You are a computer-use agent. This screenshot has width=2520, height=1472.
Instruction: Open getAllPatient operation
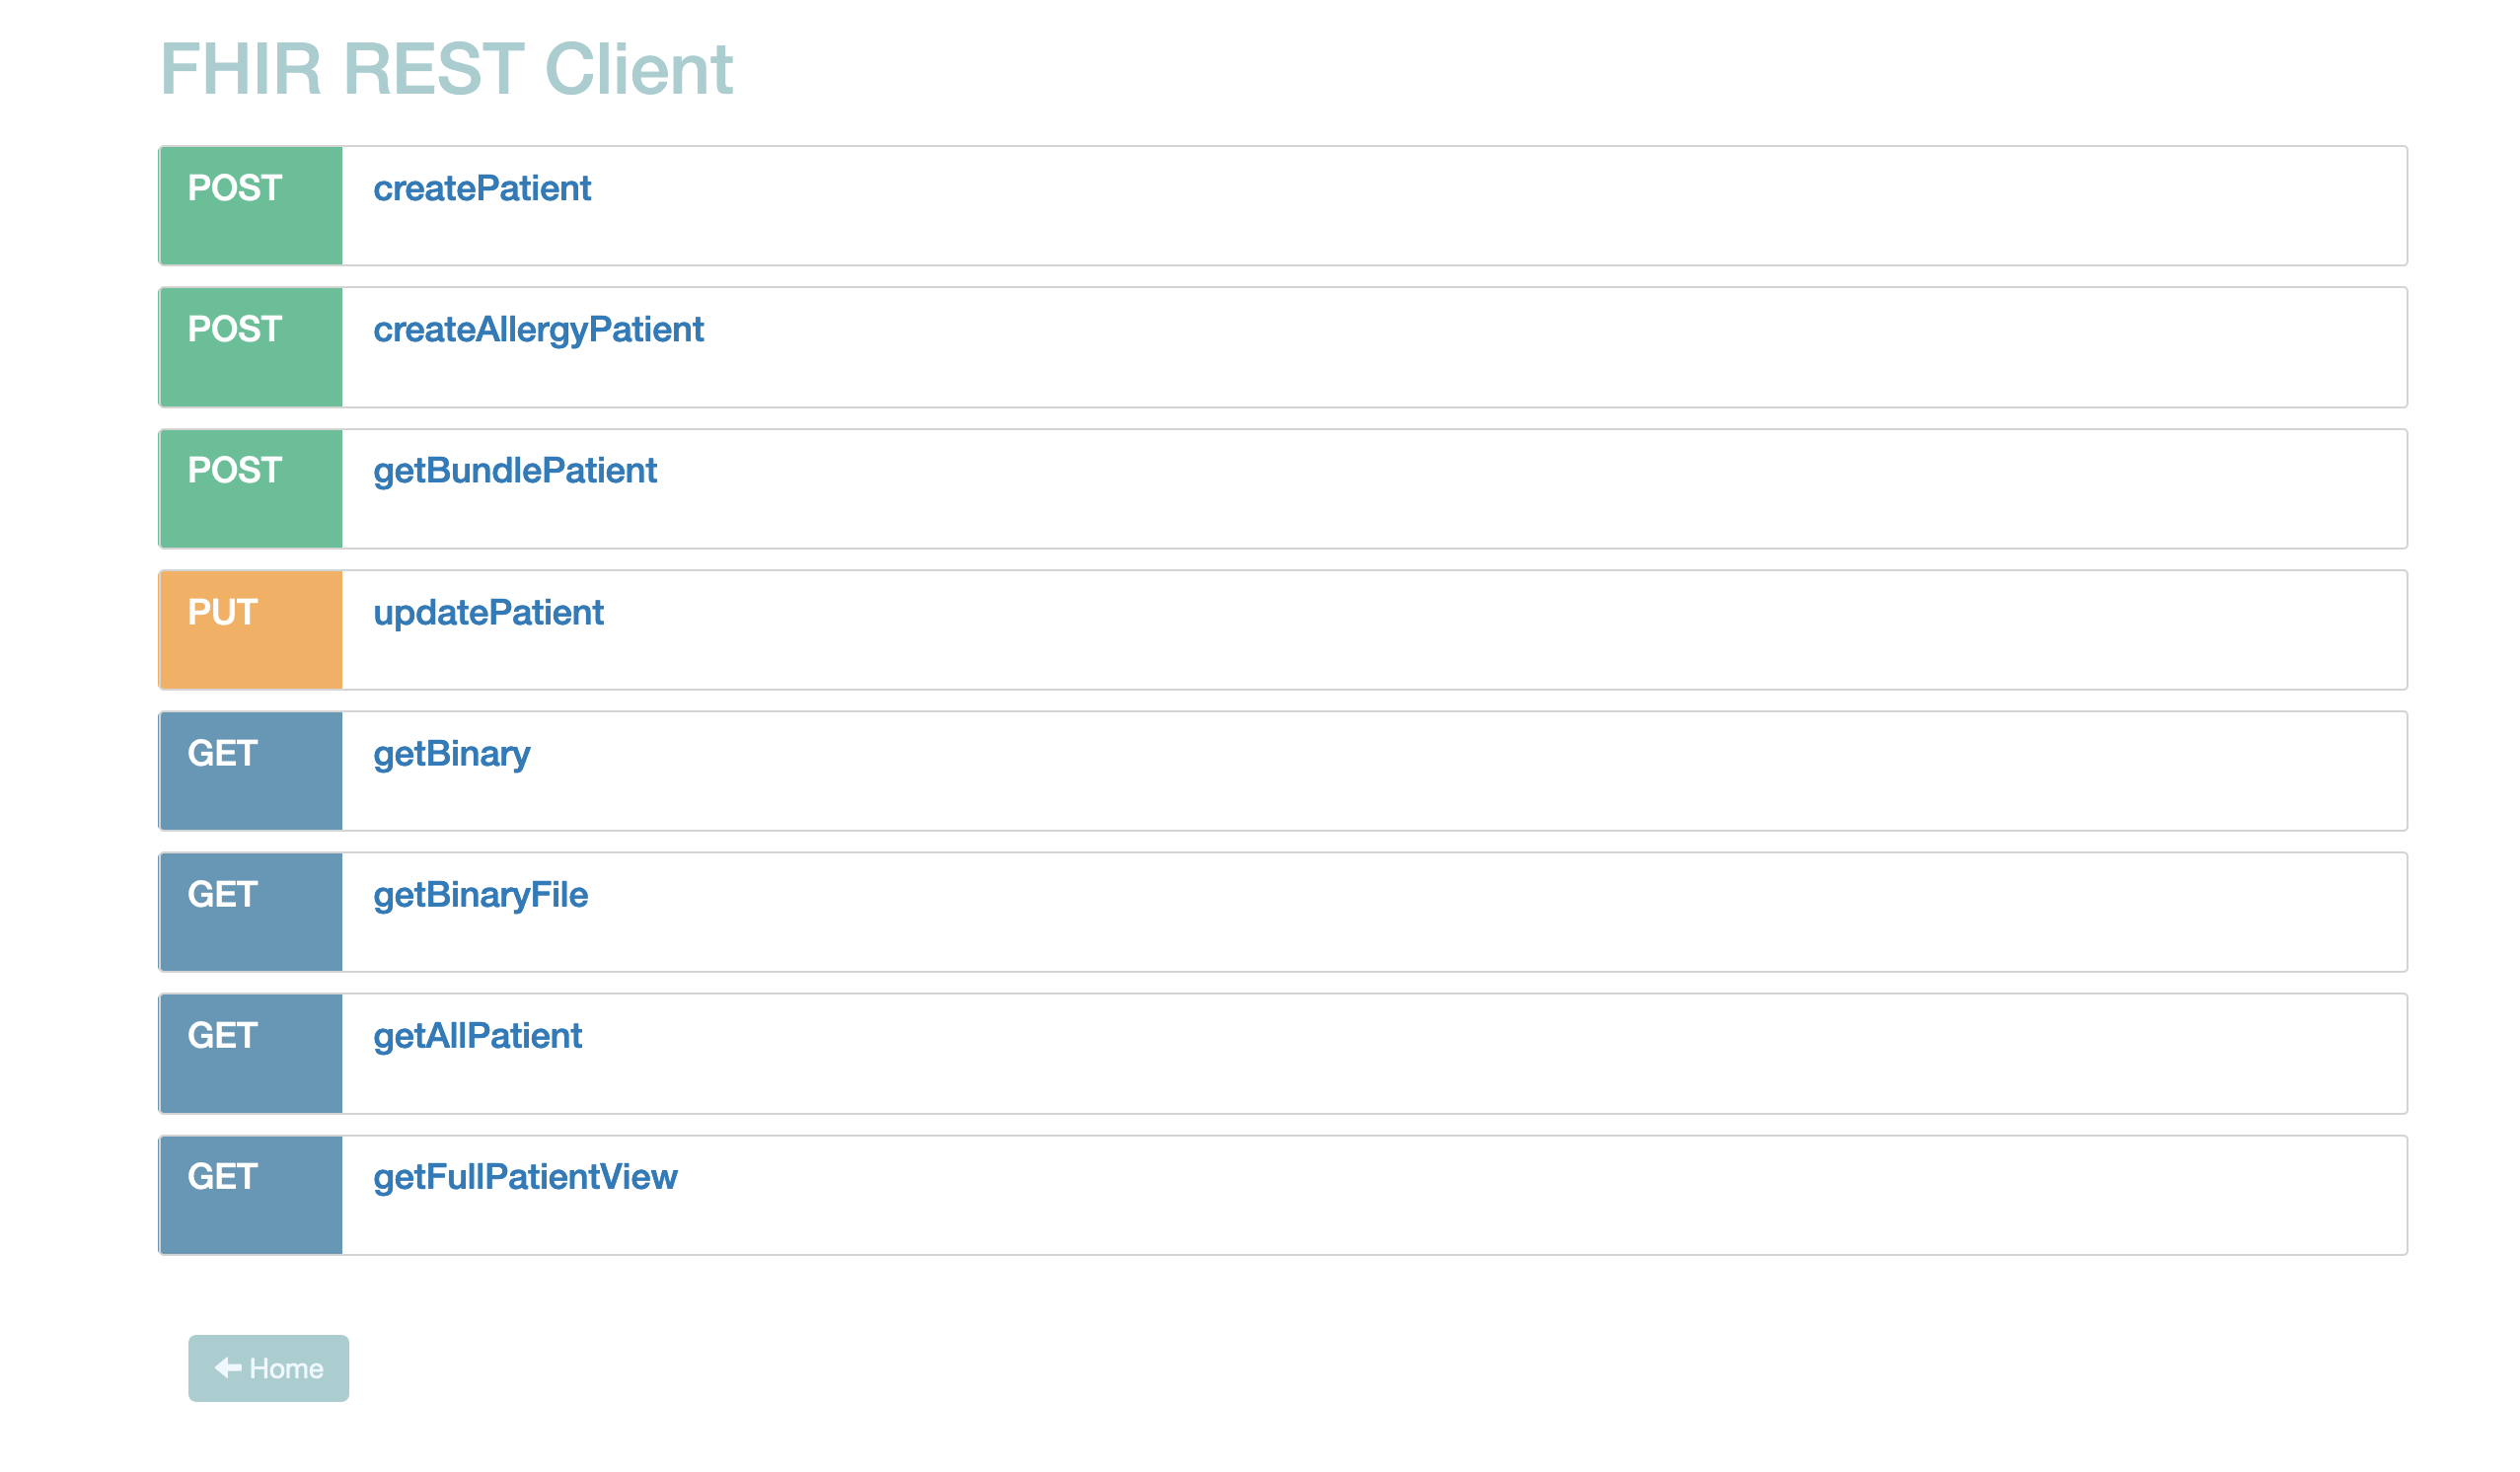coord(477,1036)
